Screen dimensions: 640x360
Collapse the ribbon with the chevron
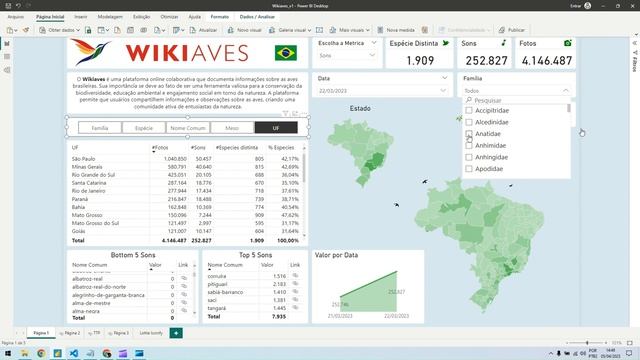(x=636, y=35)
